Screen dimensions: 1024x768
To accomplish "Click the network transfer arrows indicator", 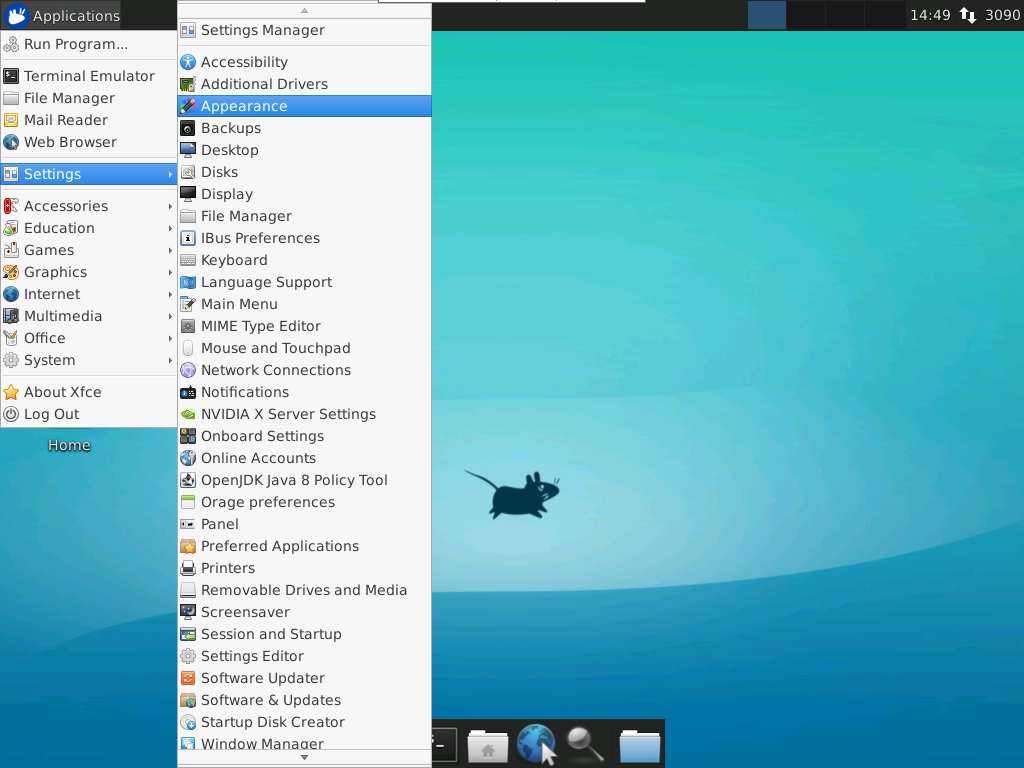I will 968,15.
